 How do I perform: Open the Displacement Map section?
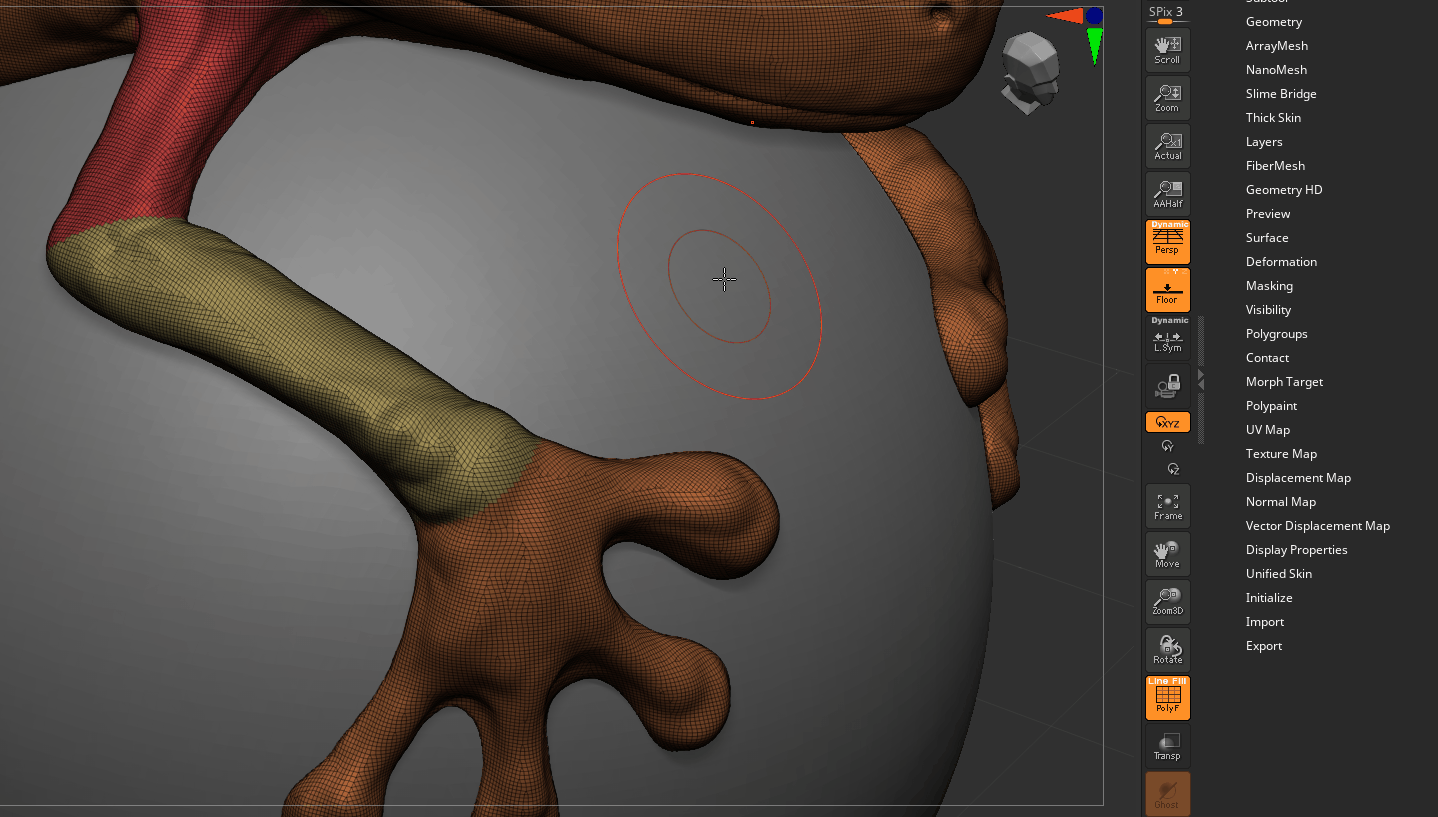click(x=1298, y=478)
